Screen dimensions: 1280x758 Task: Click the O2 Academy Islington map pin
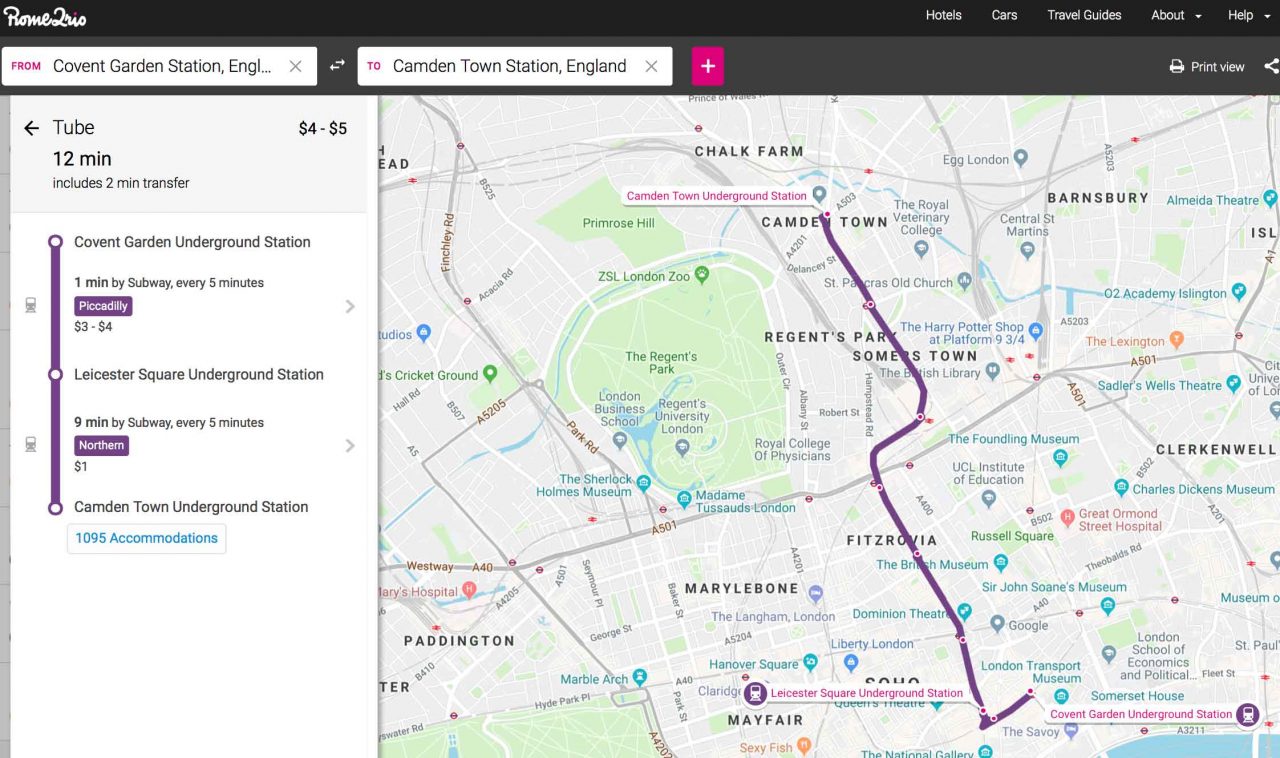point(1239,291)
